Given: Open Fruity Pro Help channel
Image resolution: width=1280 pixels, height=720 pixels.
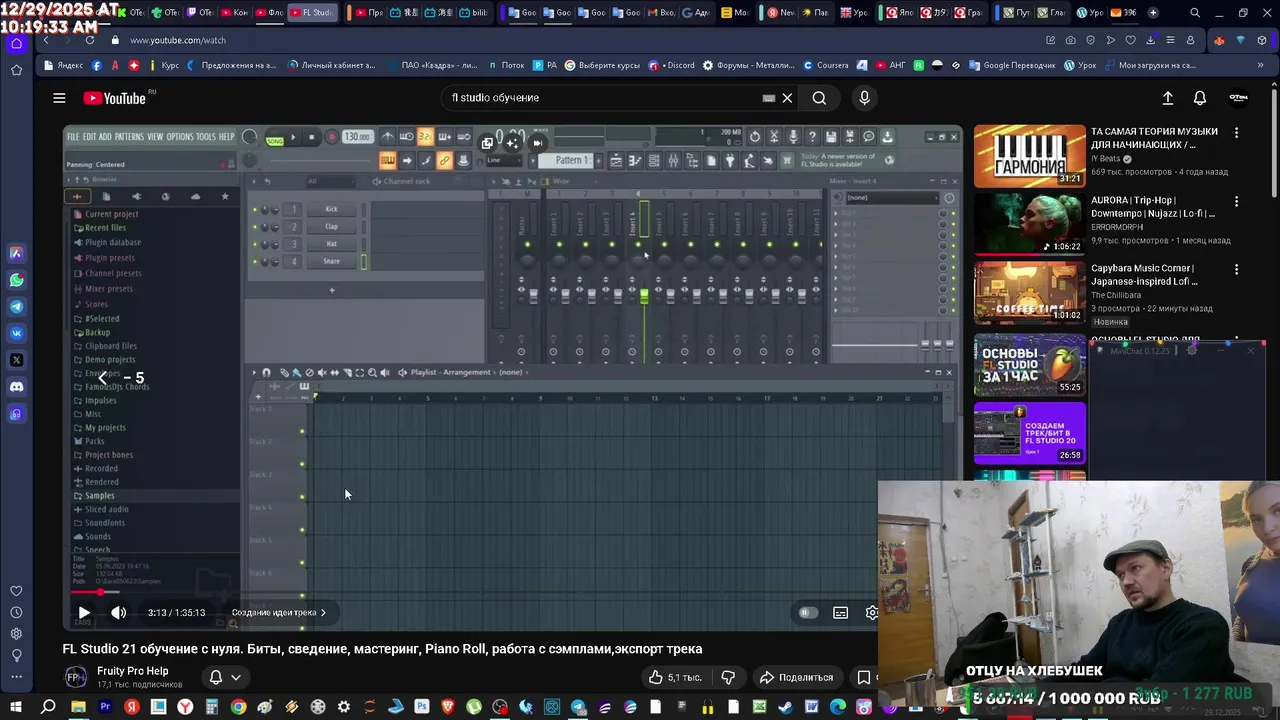Looking at the screenshot, I should [132, 671].
